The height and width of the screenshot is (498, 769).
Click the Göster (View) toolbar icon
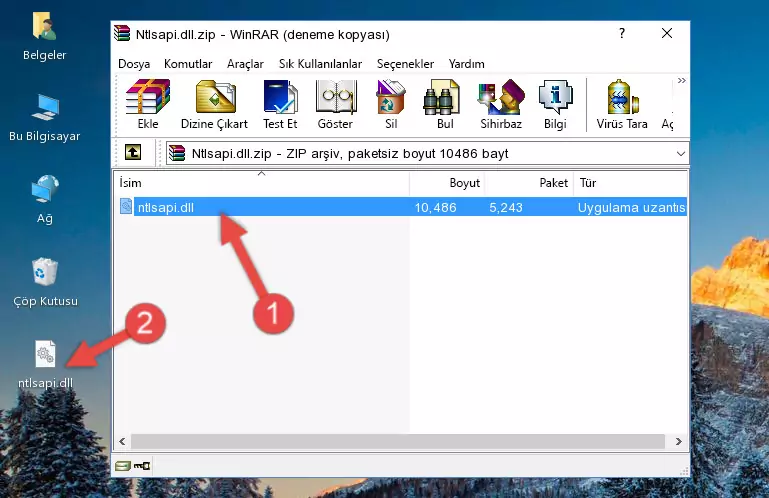tap(335, 104)
